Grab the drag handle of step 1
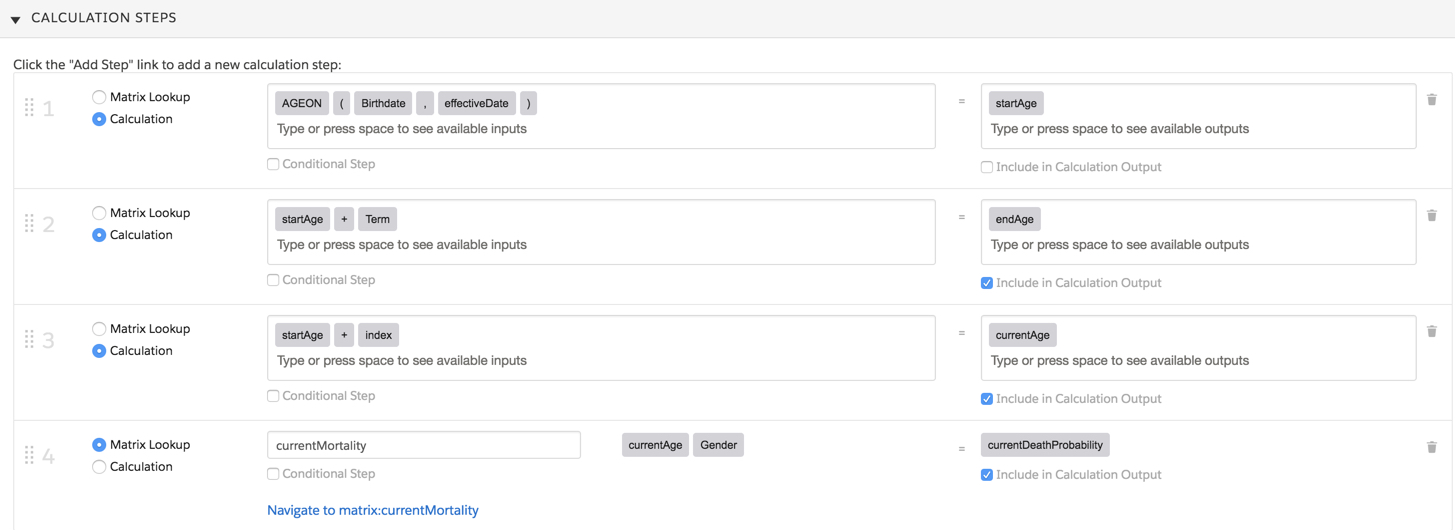1455x530 pixels. [29, 107]
